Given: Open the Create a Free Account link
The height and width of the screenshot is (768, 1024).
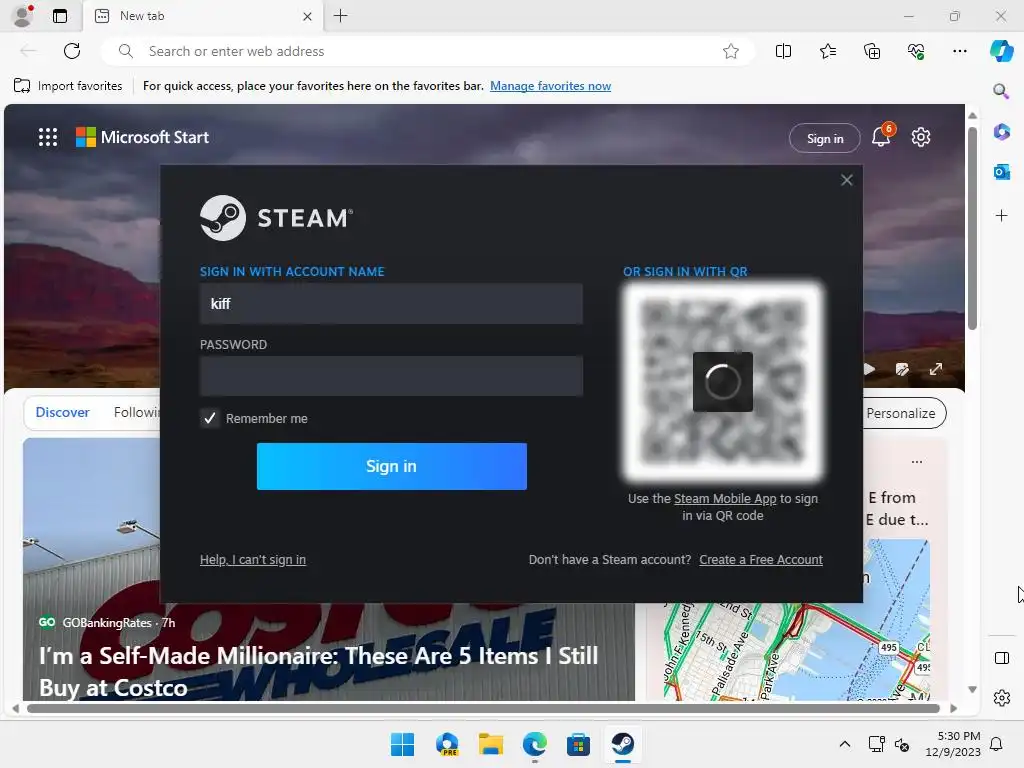Looking at the screenshot, I should pos(761,560).
